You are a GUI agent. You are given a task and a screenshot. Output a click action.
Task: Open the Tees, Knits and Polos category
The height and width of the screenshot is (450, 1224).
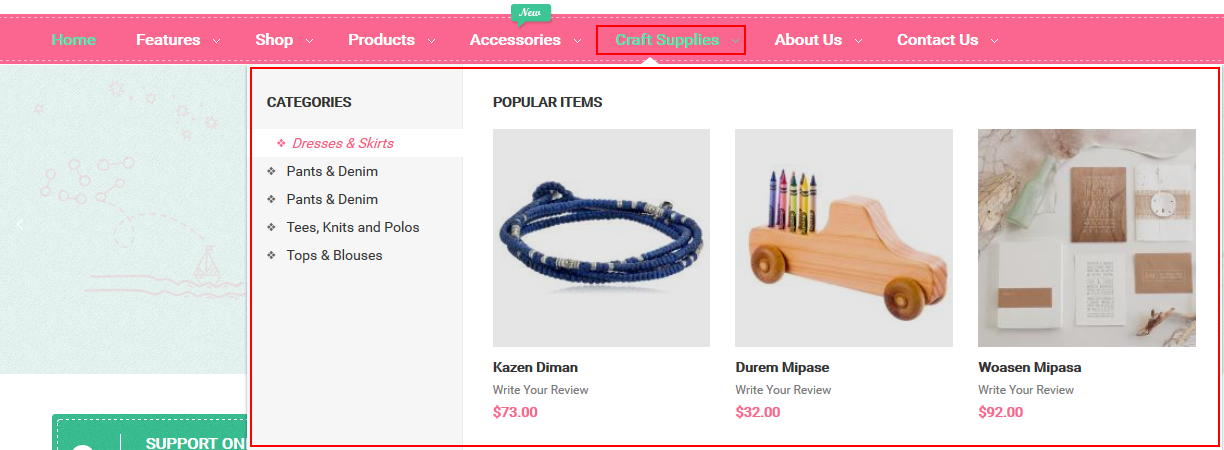coord(353,227)
